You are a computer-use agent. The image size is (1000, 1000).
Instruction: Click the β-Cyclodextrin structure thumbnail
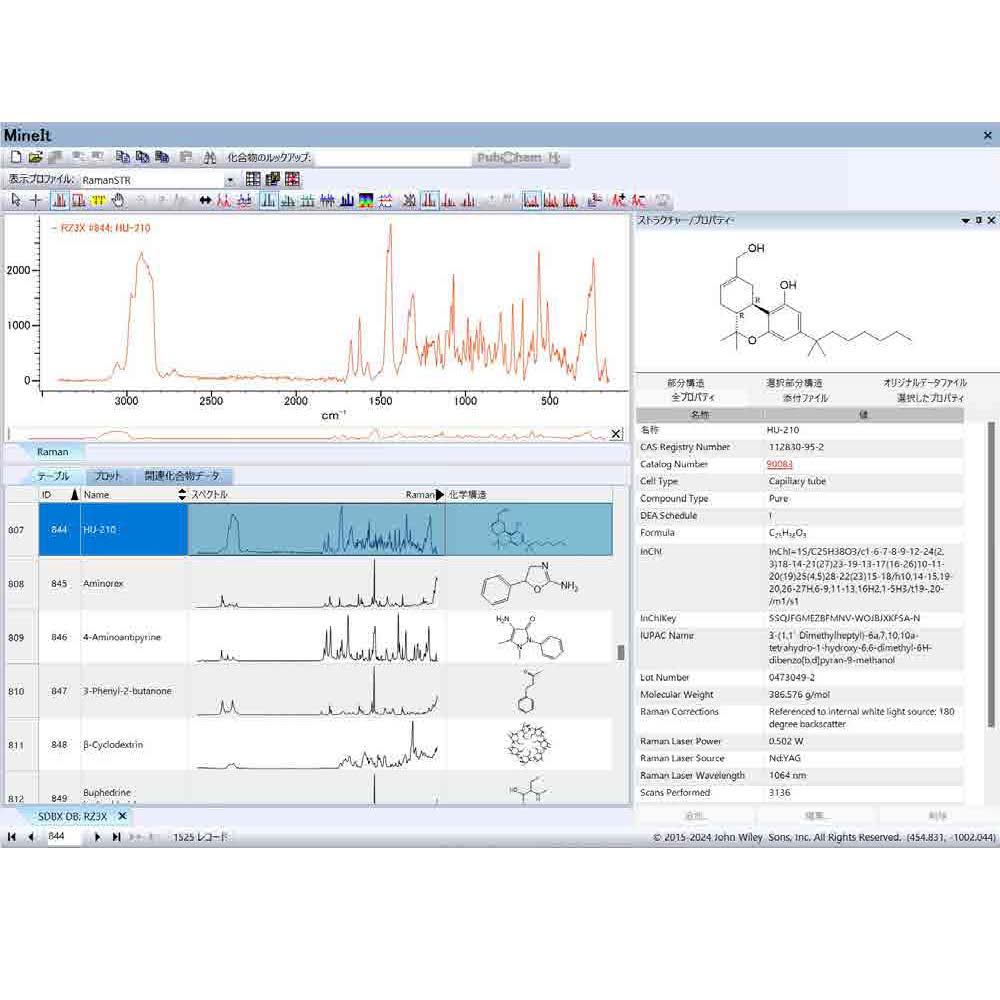(529, 744)
